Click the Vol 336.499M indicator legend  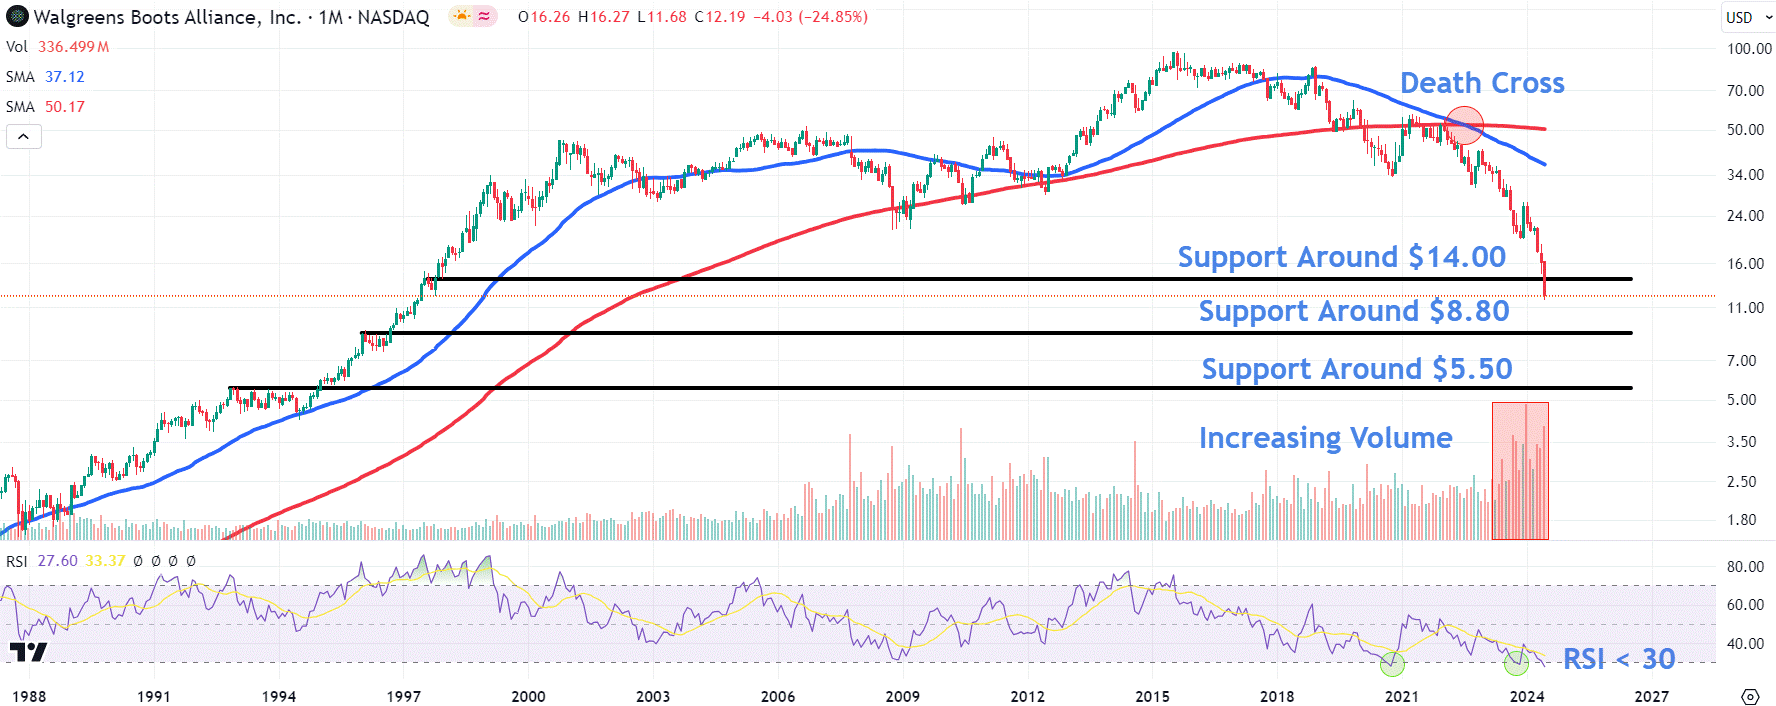[x=58, y=47]
